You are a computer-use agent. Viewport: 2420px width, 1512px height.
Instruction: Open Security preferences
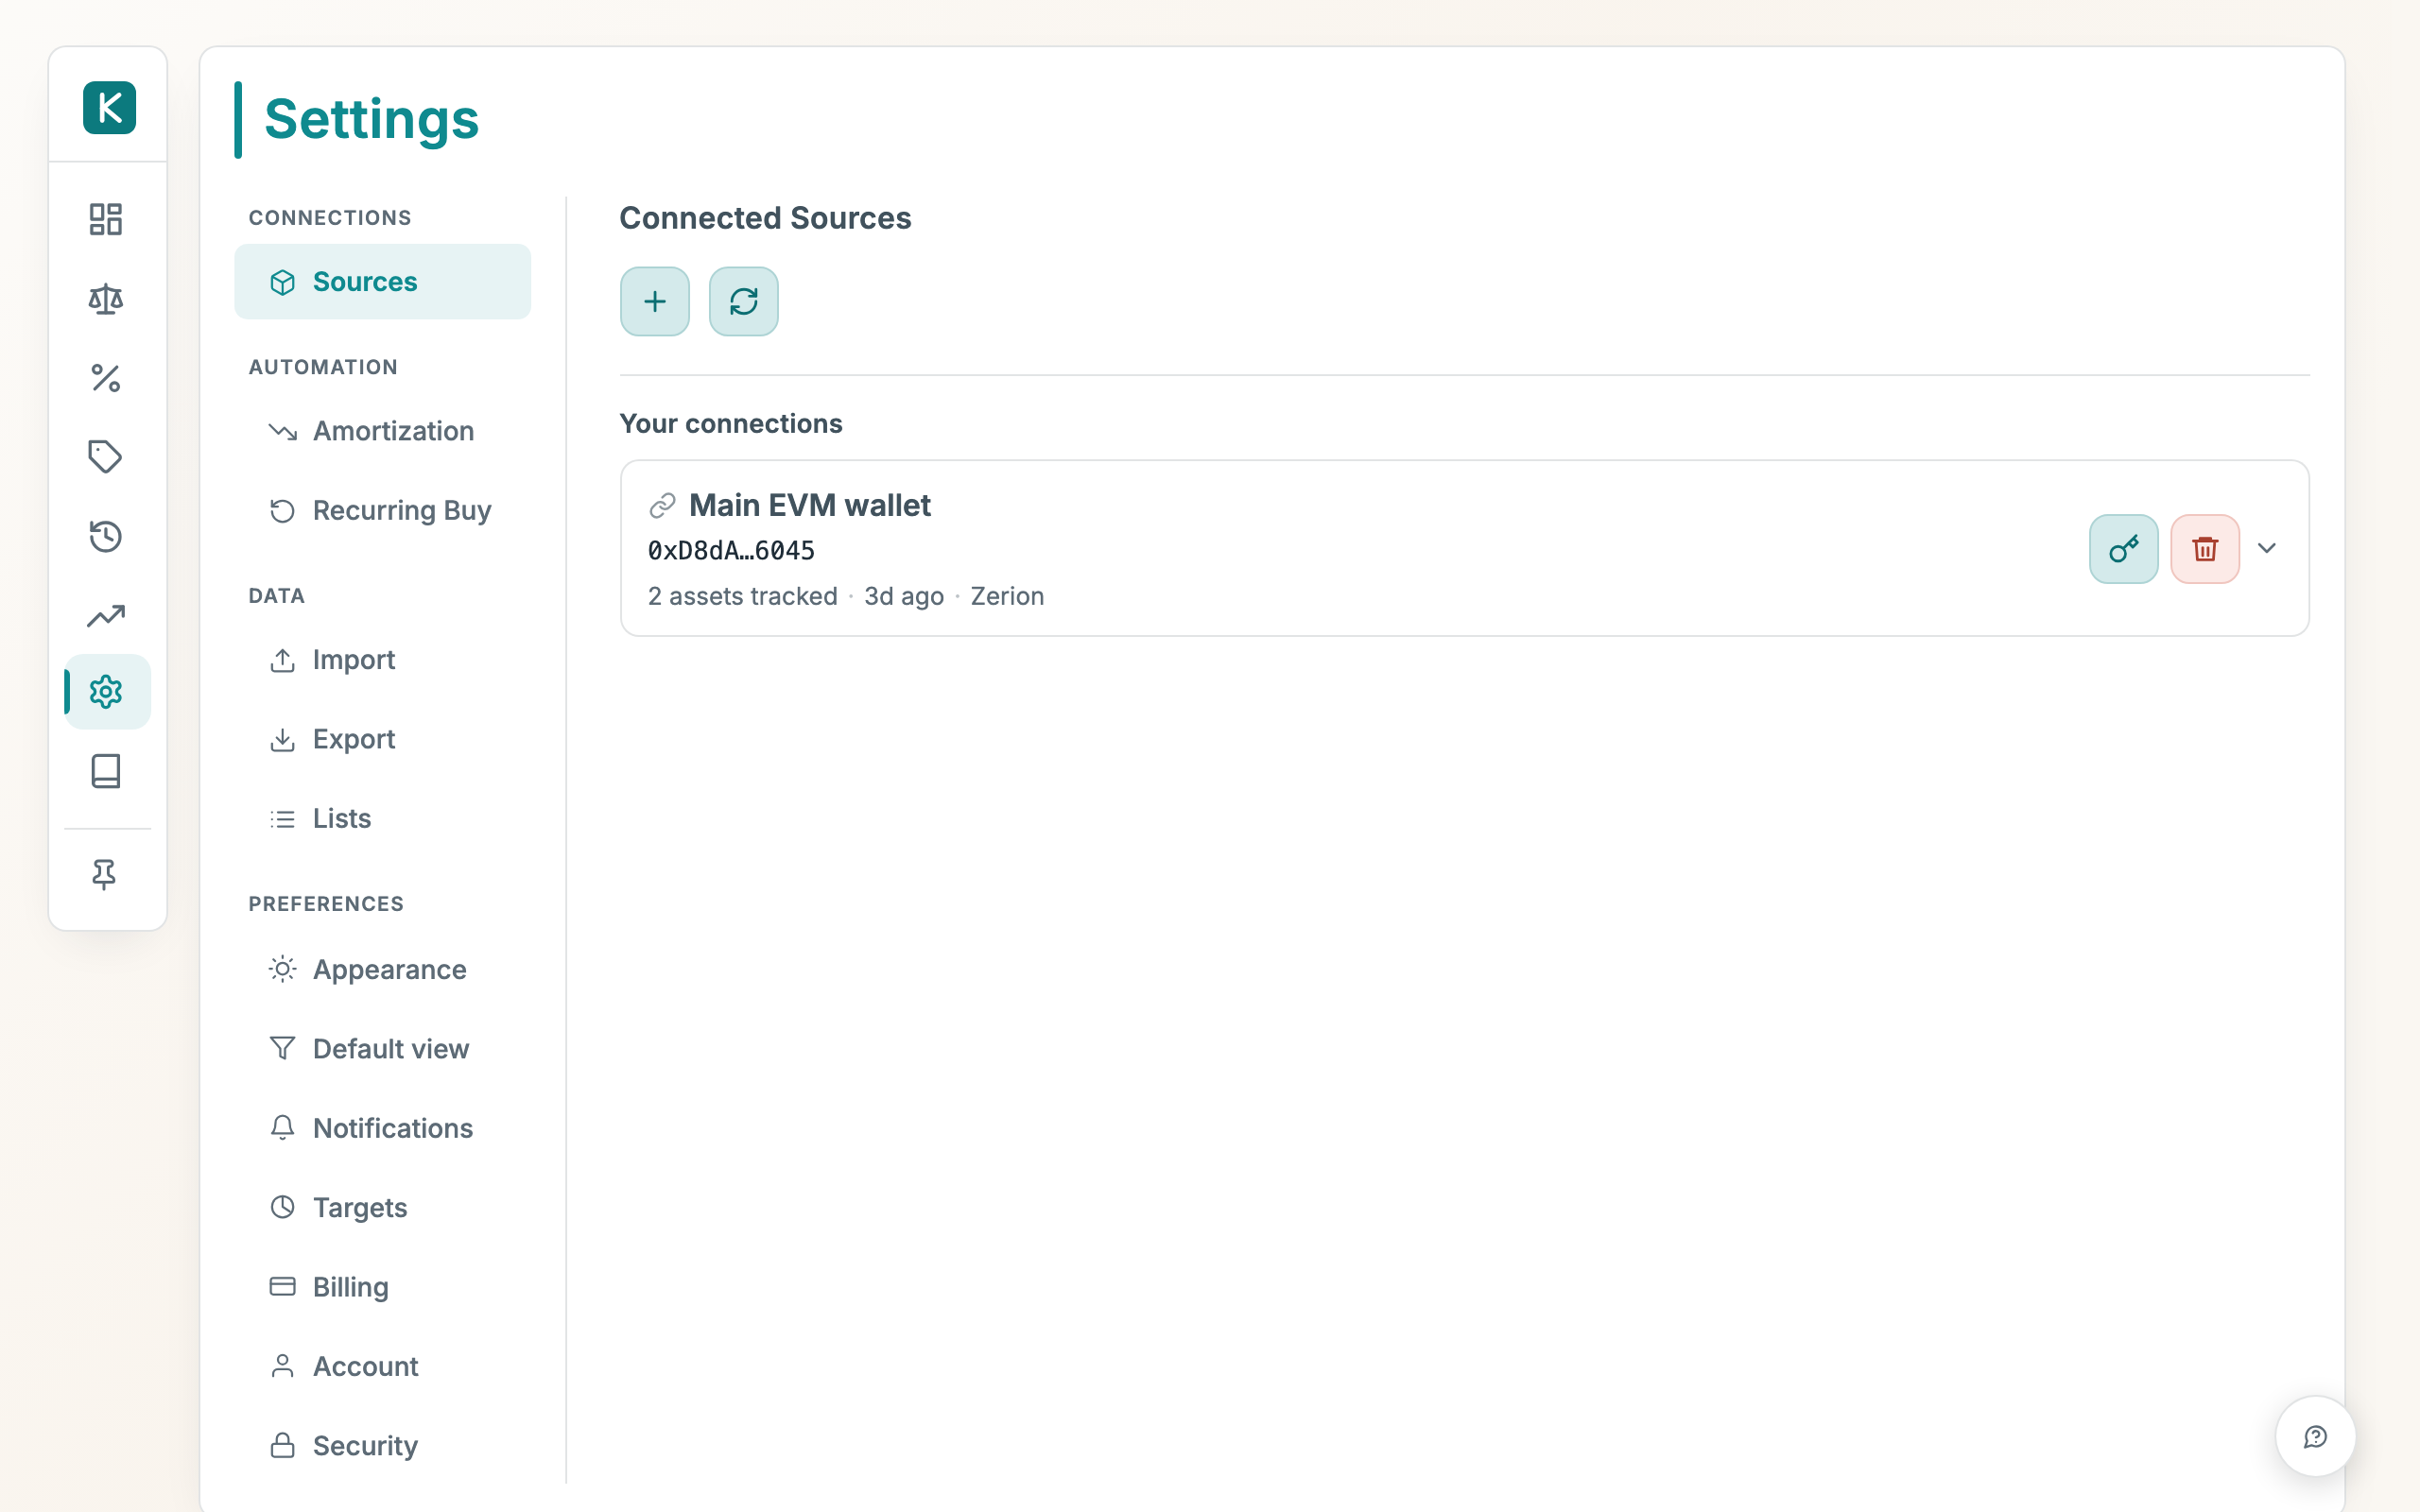point(383,1445)
